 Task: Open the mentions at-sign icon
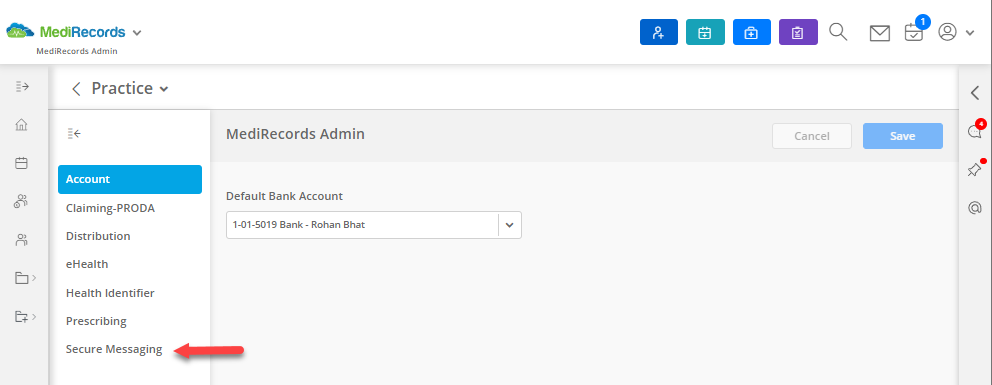pos(975,207)
